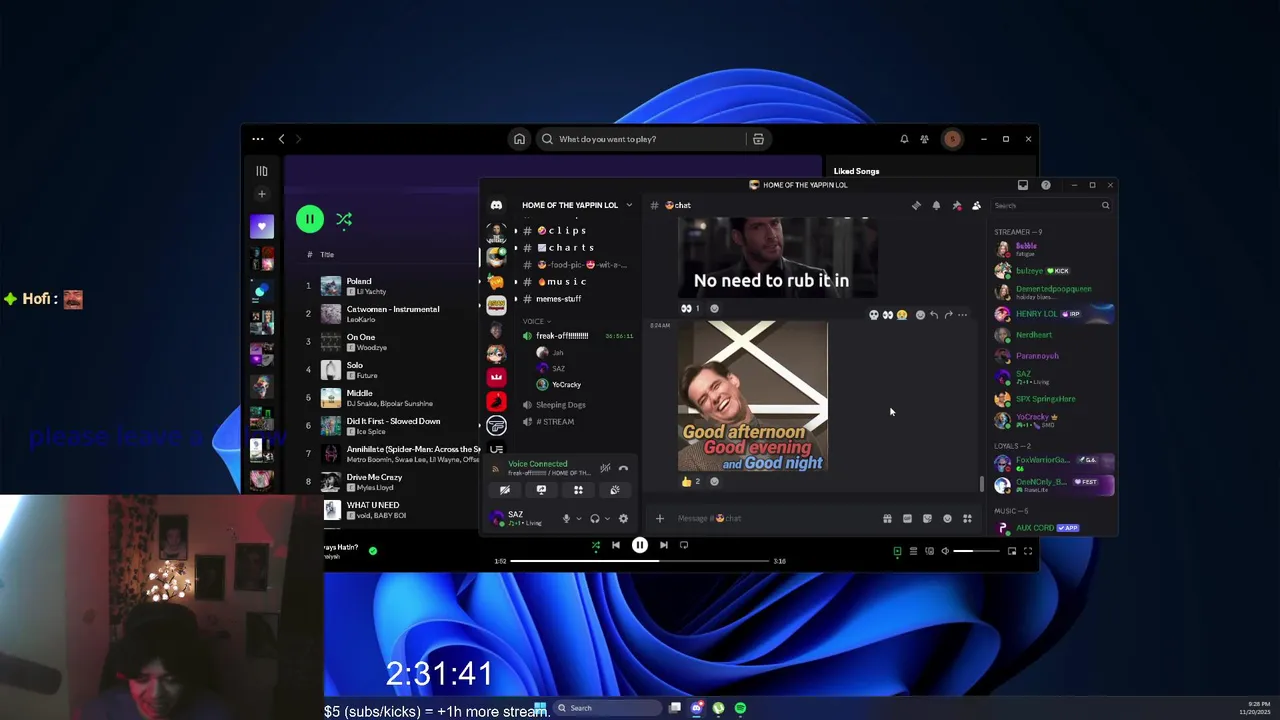Click Discord chat scrollbar
Screen dimensions: 1280x720
coord(981,485)
